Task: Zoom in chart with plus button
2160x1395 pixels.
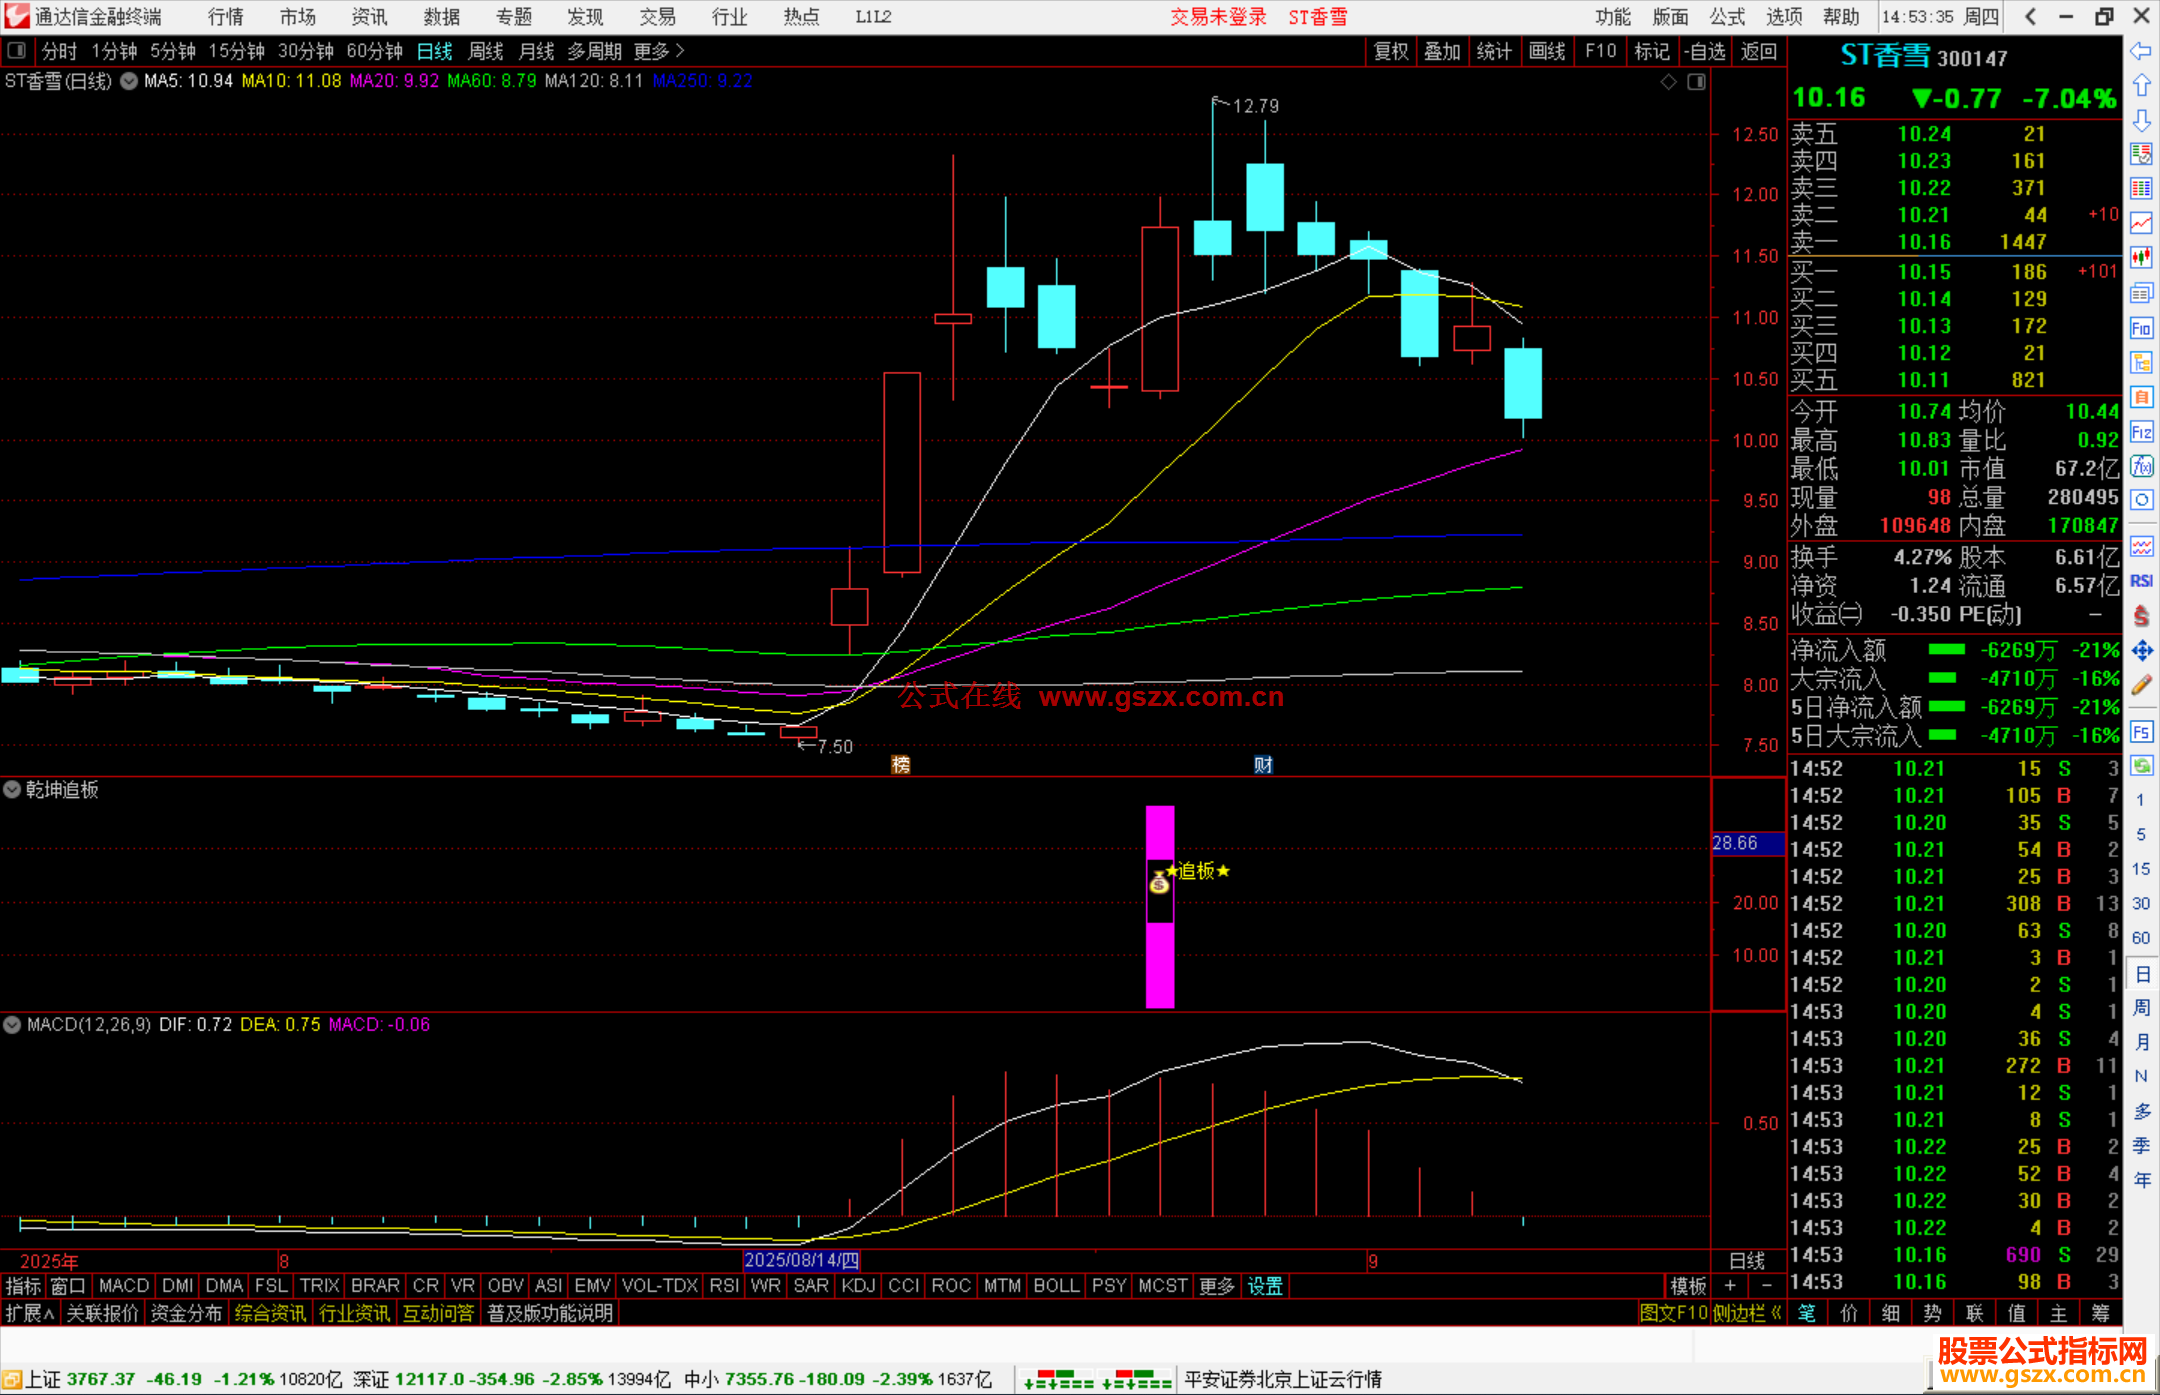Action: point(1730,1286)
